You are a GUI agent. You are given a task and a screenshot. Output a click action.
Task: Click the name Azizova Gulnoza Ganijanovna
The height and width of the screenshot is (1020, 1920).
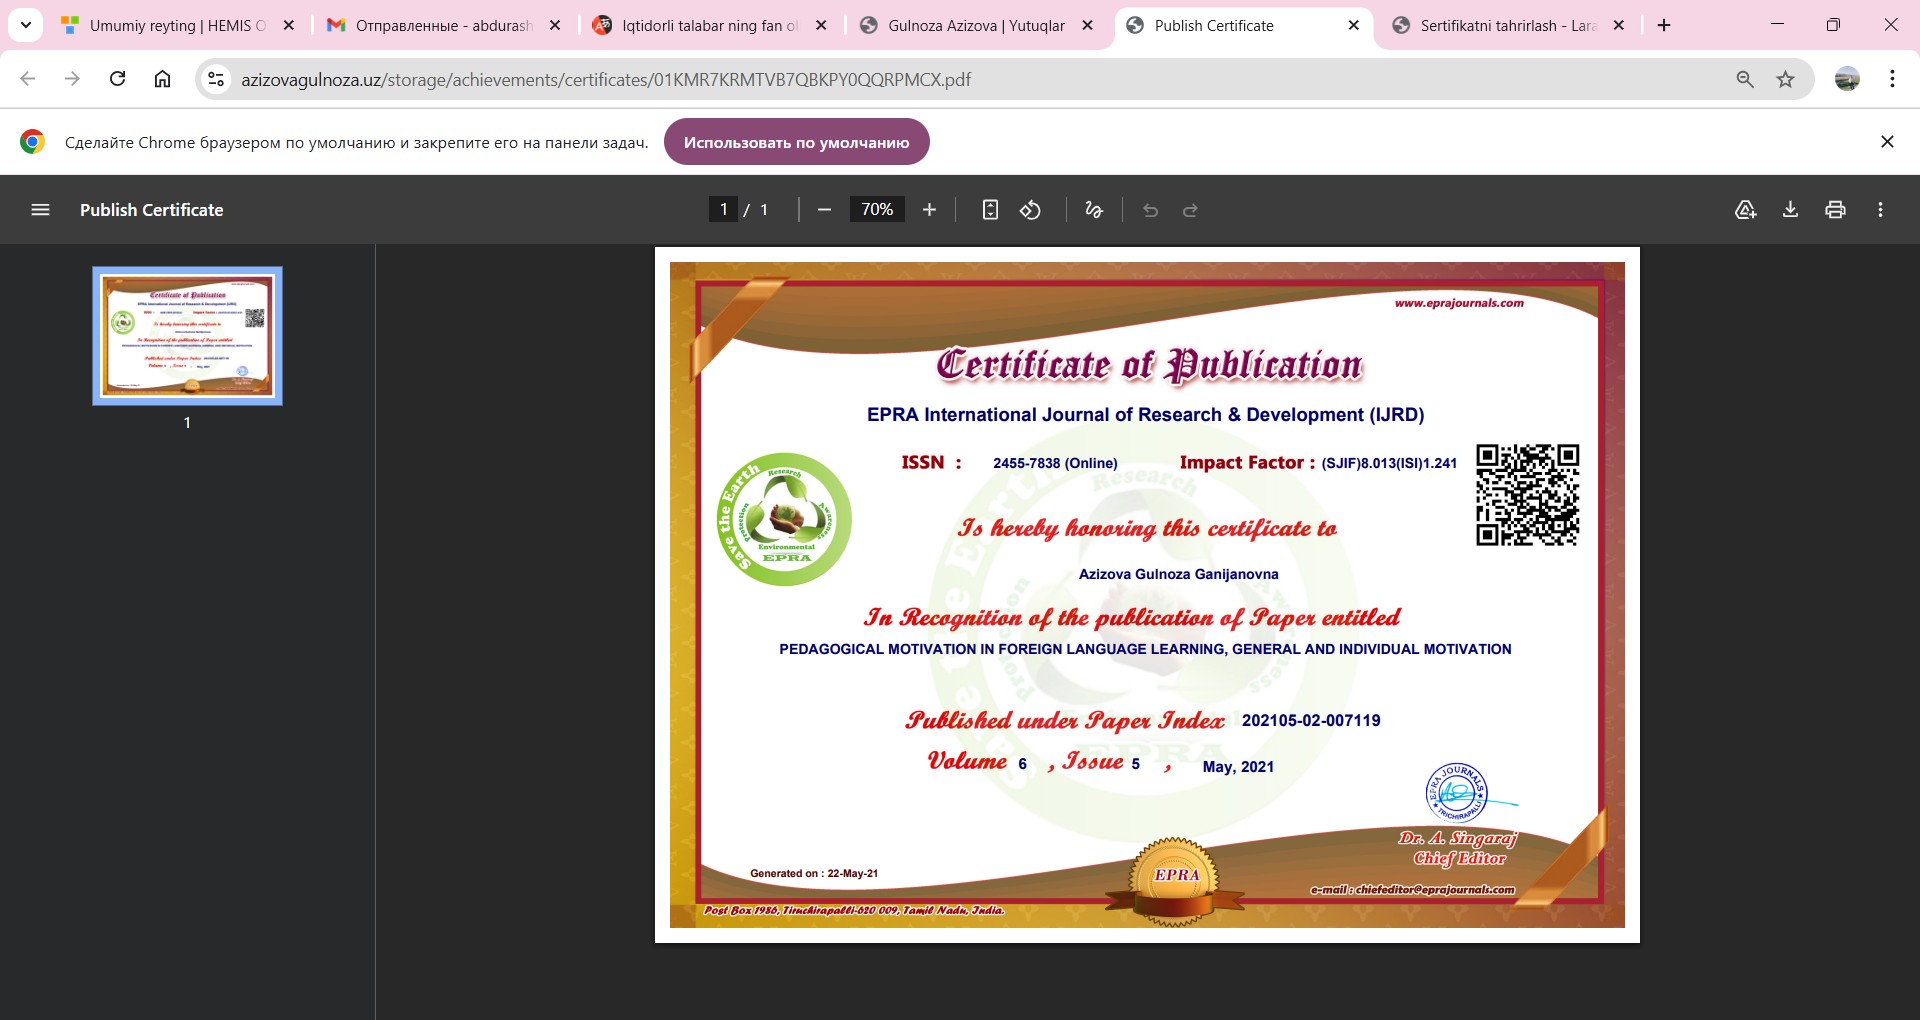[x=1178, y=574]
